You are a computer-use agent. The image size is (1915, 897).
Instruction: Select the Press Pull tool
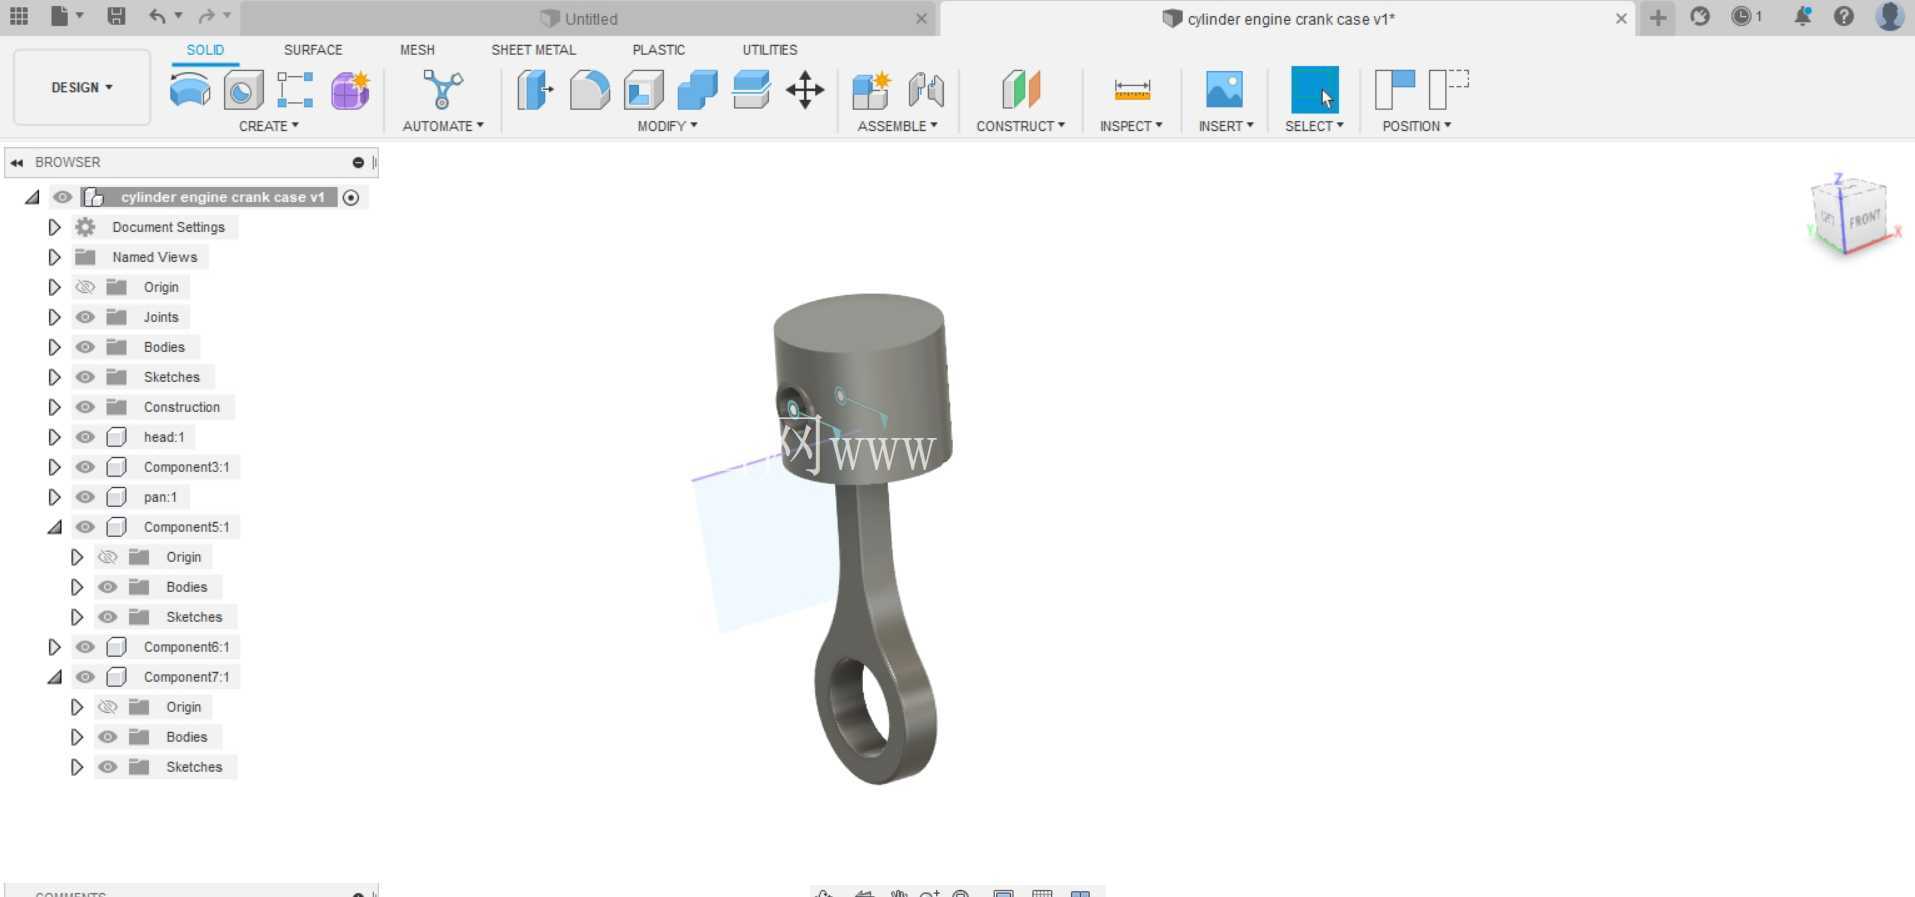click(x=535, y=90)
